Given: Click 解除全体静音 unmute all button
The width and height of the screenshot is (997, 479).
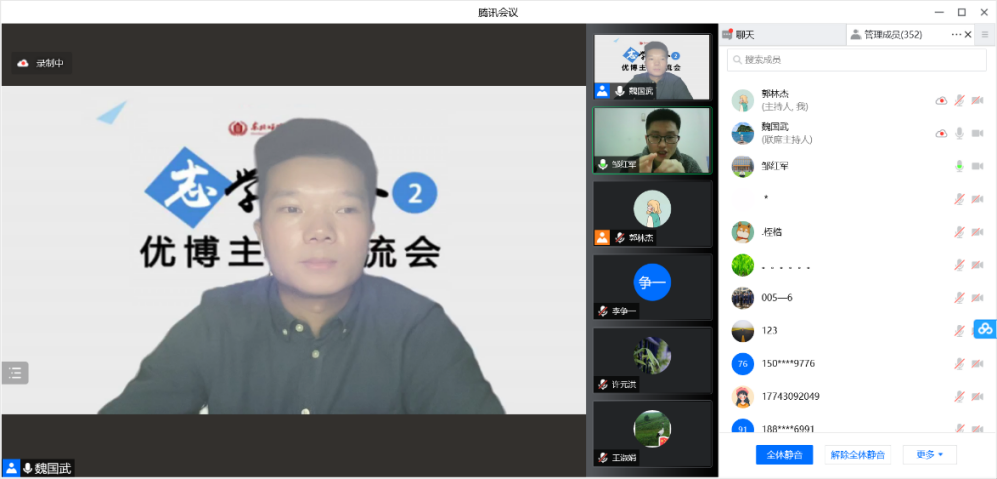Looking at the screenshot, I should click(857, 455).
